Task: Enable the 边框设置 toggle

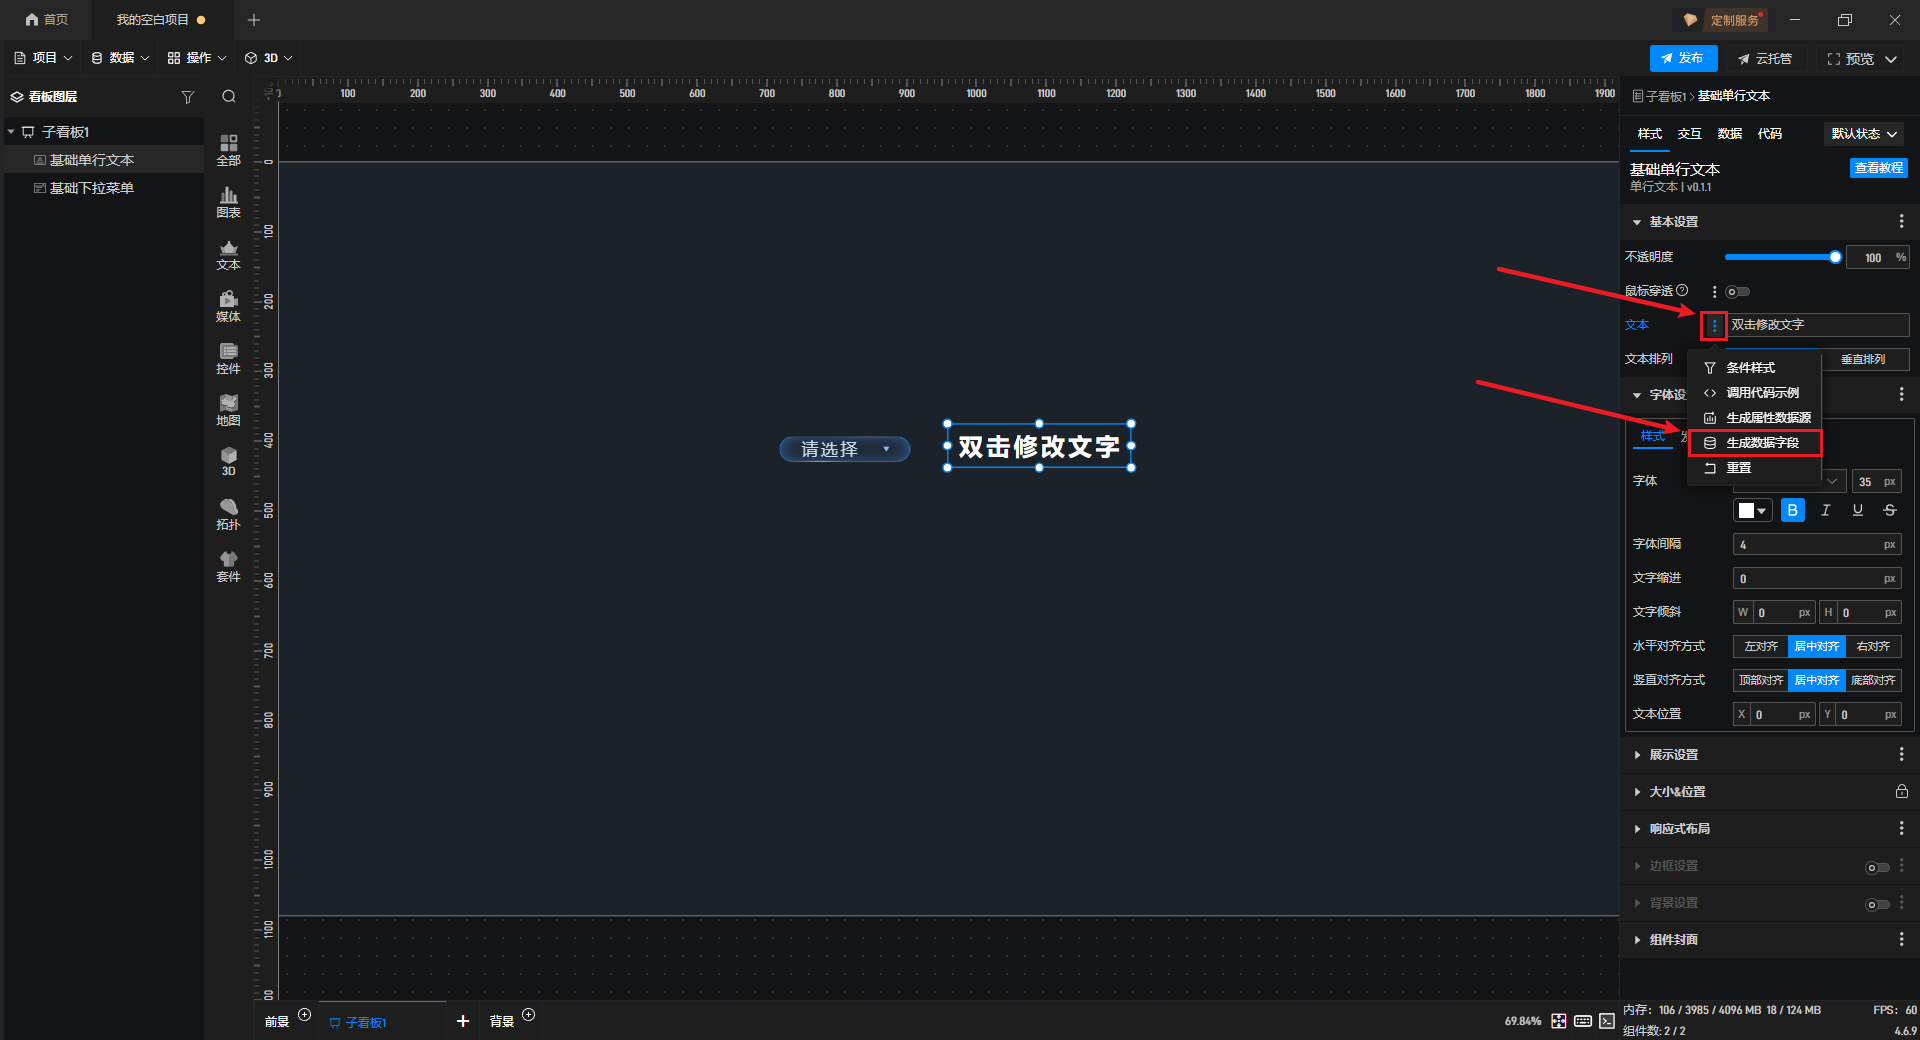Action: coord(1877,867)
